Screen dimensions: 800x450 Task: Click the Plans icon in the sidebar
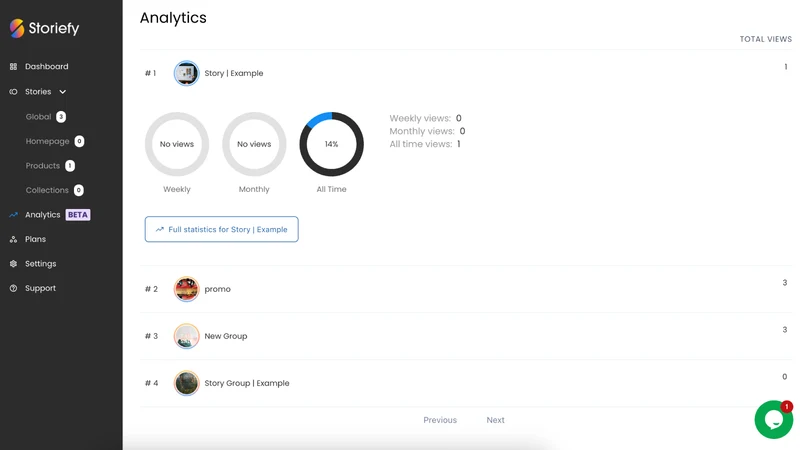pos(13,239)
